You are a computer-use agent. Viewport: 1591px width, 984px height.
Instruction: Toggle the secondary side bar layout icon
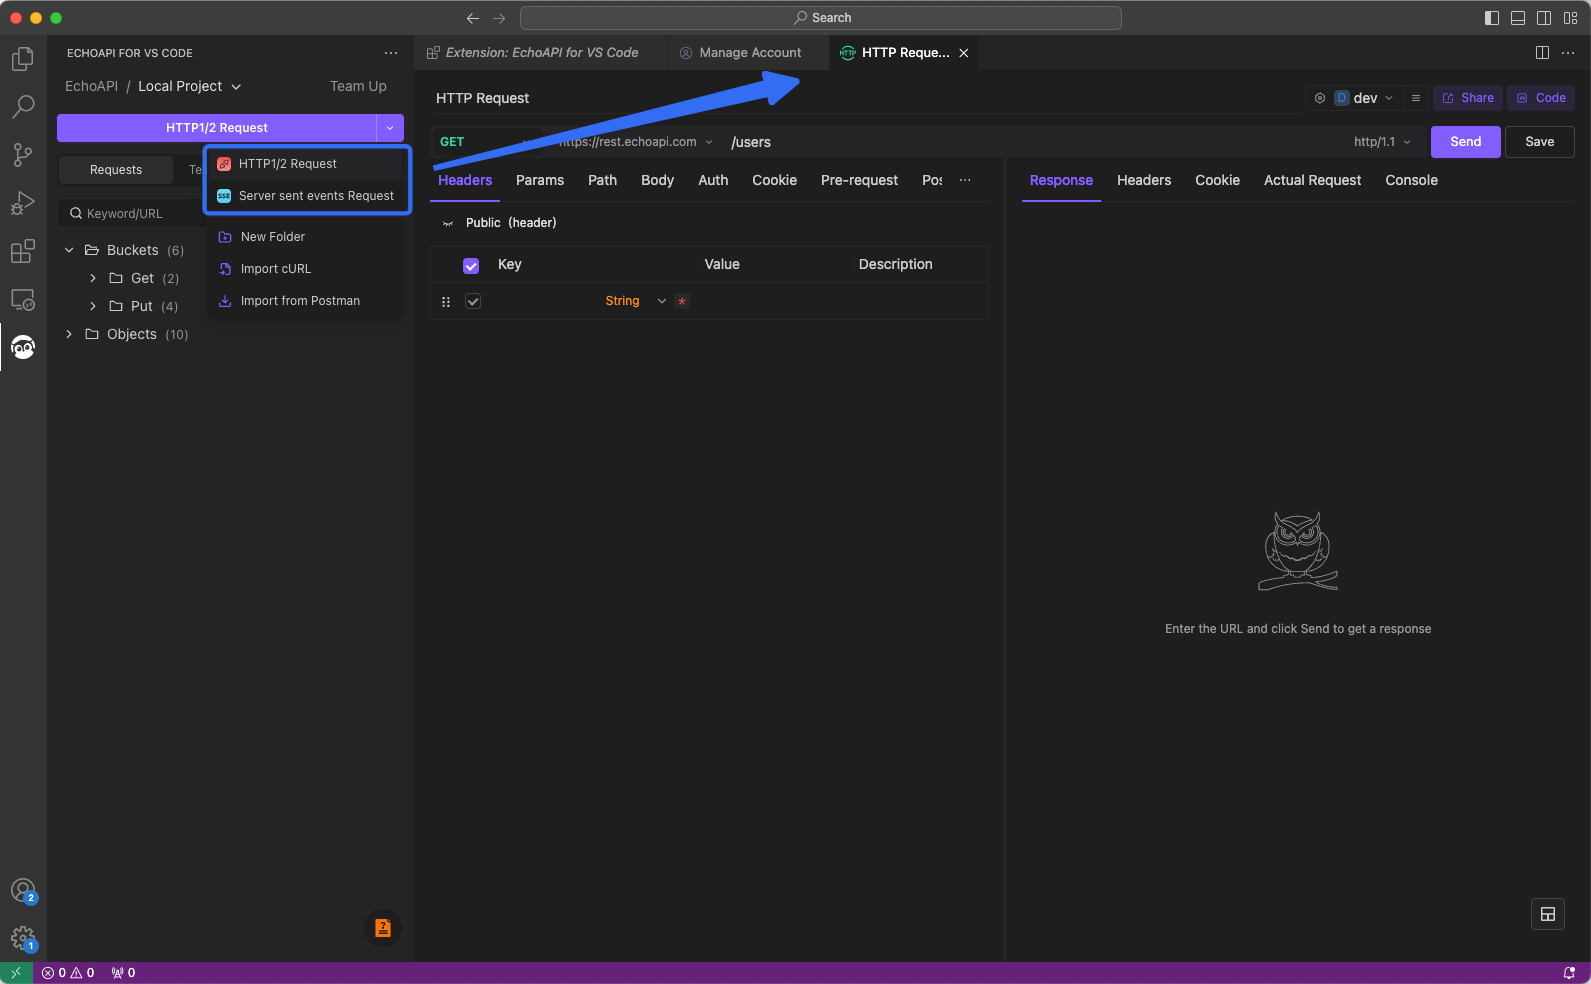pos(1544,18)
